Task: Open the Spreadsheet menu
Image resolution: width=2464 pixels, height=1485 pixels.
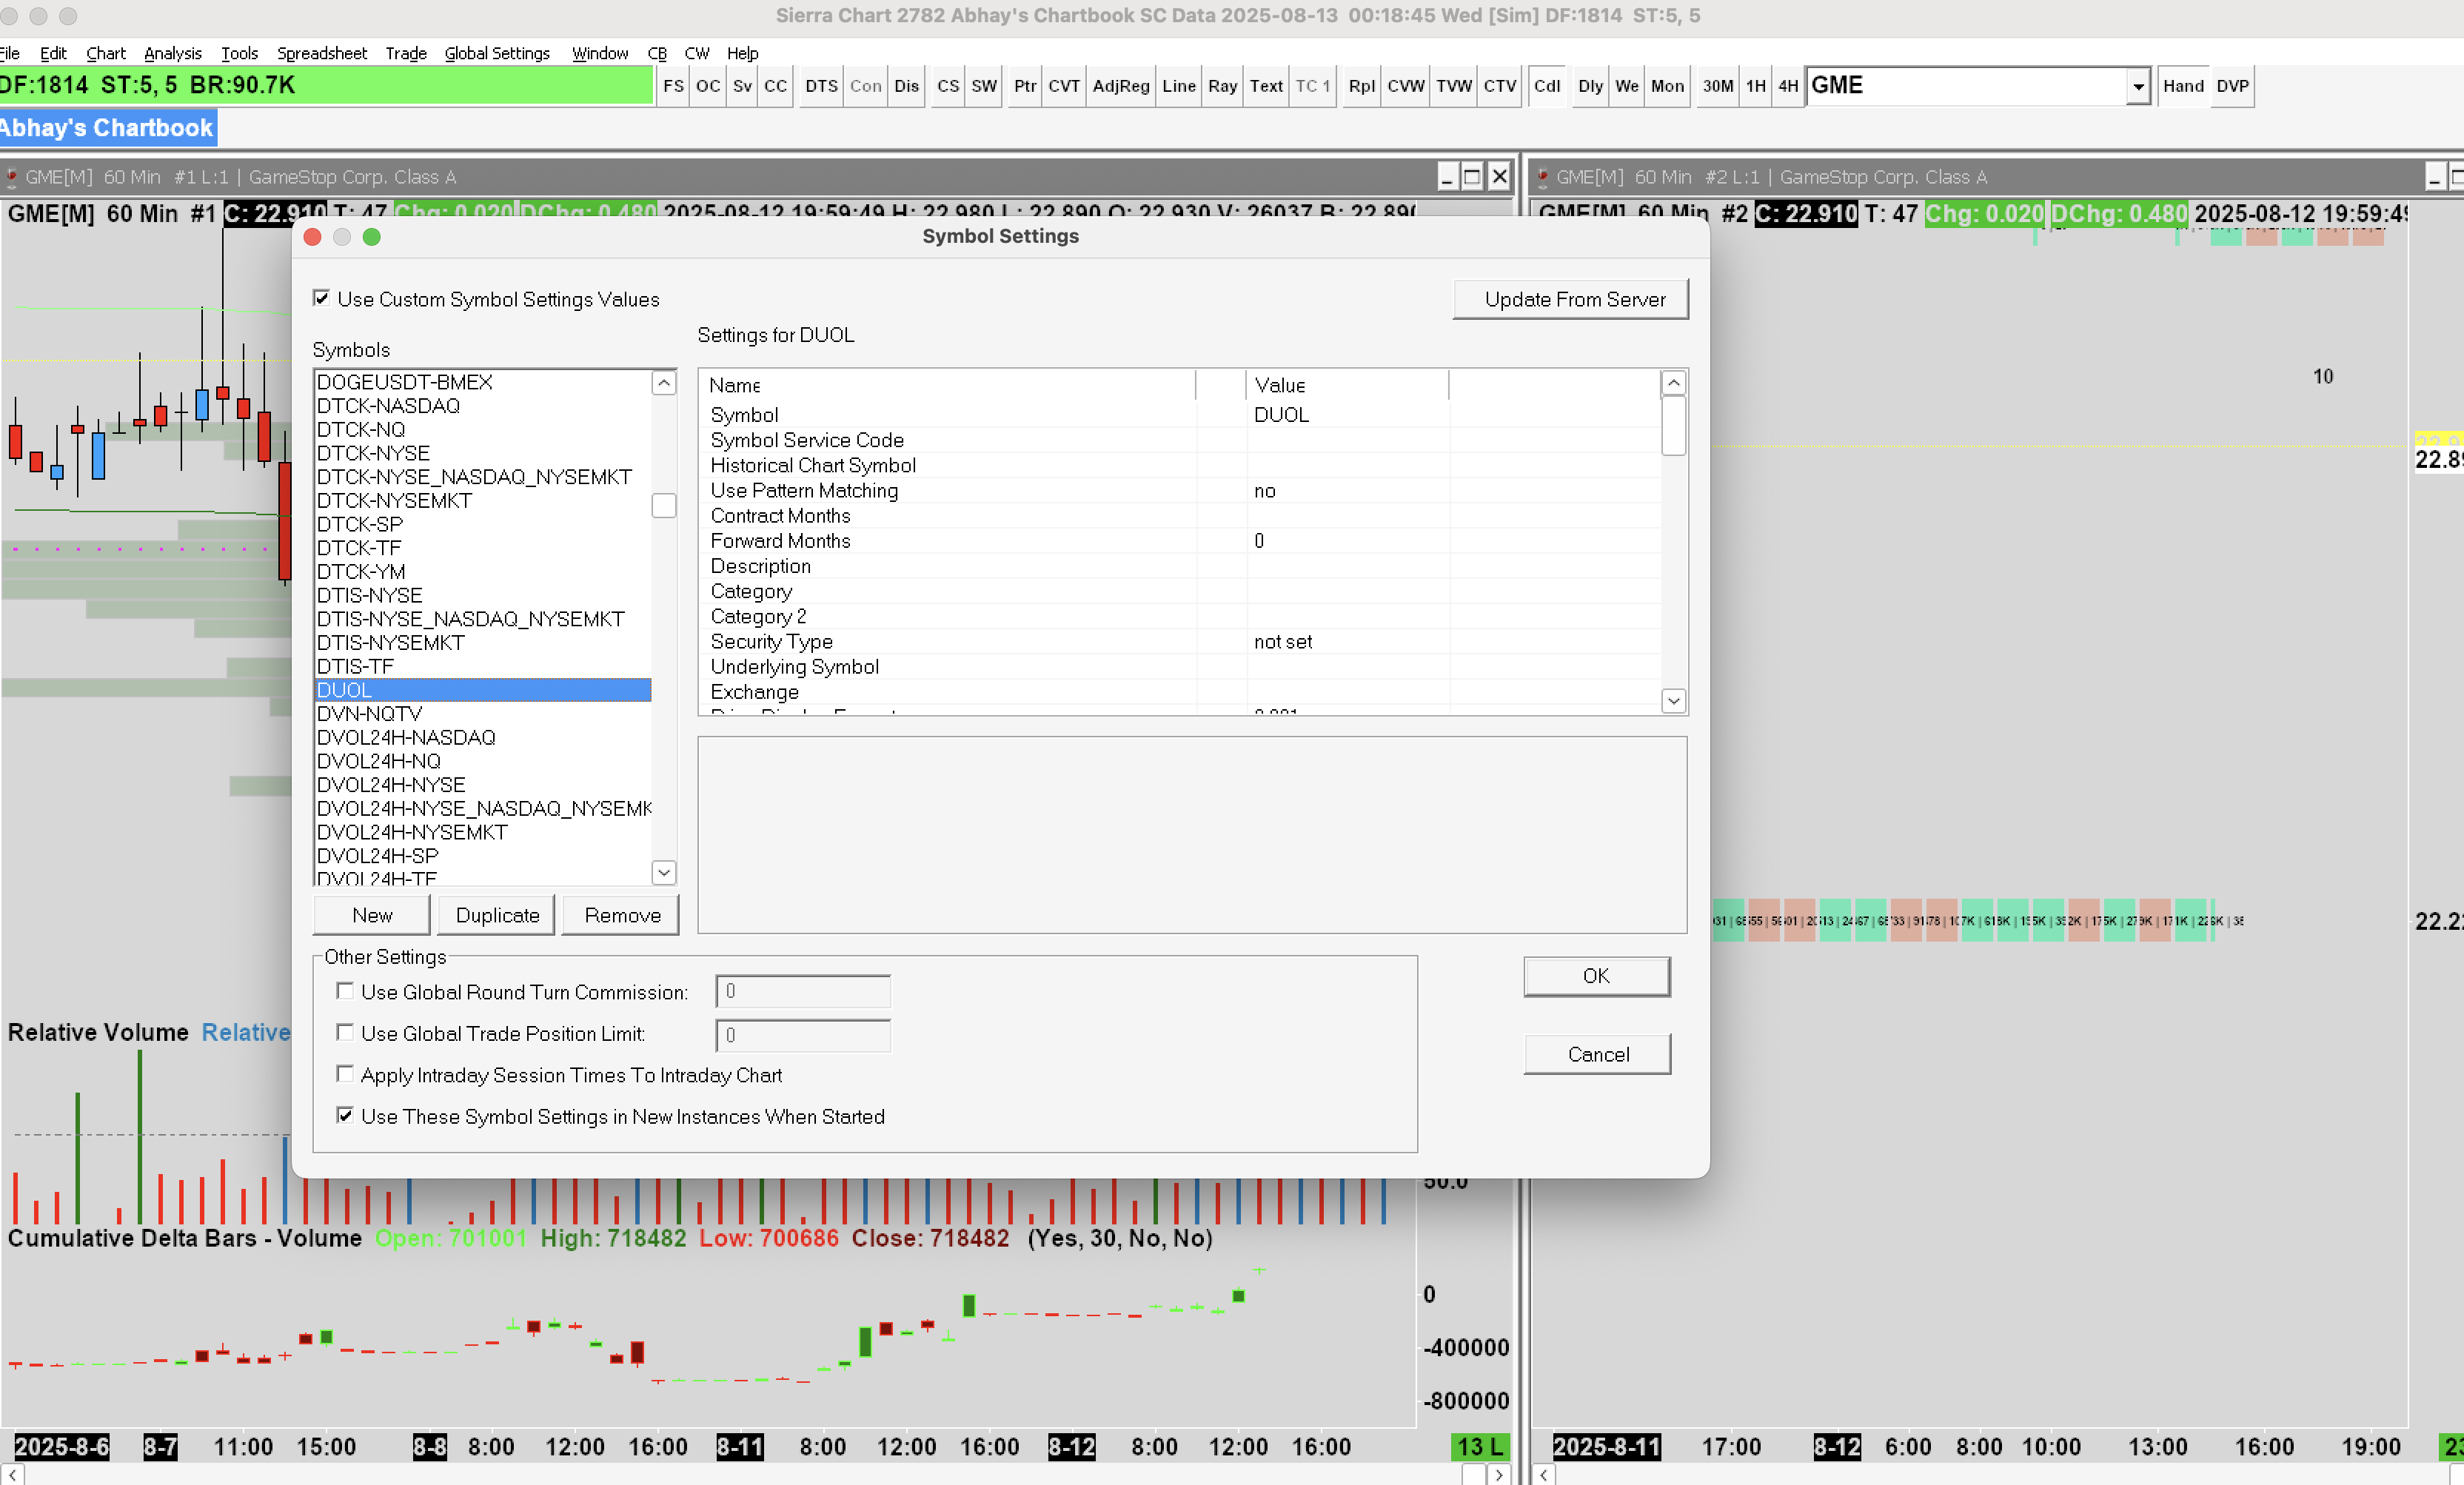Action: click(x=321, y=53)
